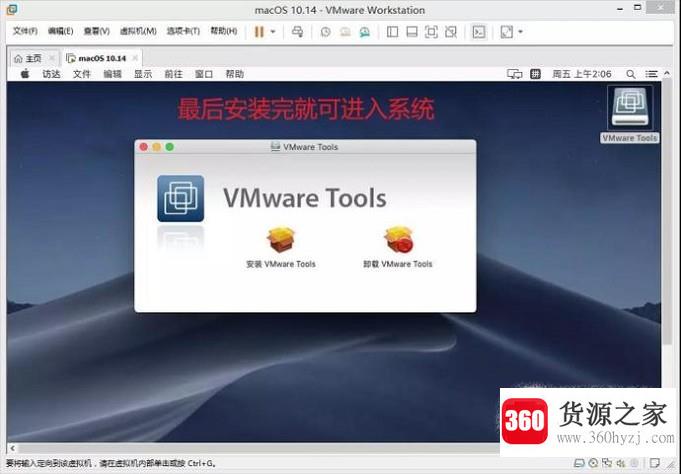Click the pause virtual machine toolbar button
681x474 pixels.
(x=259, y=32)
